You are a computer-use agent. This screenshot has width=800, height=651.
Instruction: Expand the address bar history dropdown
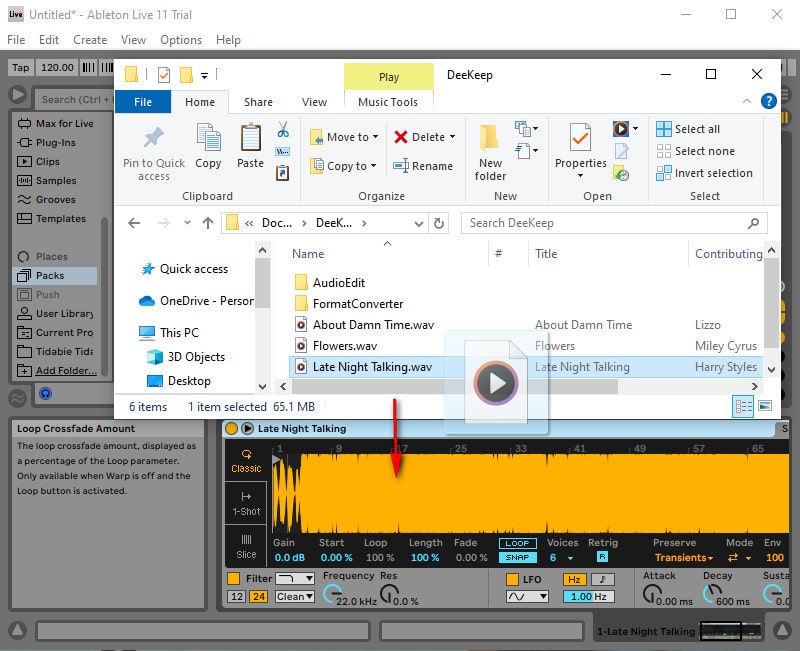(418, 223)
